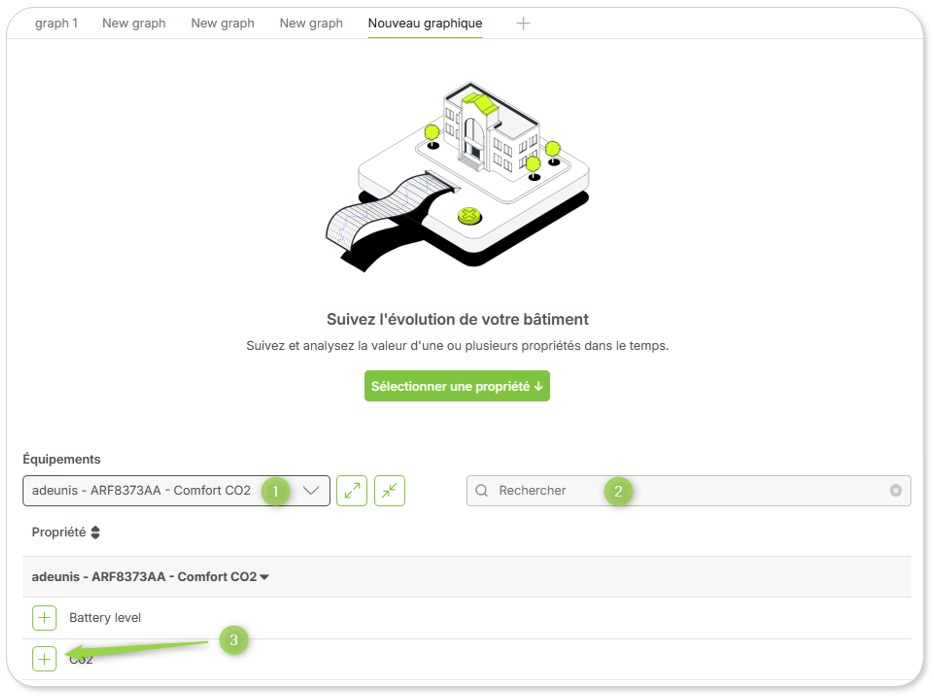The width and height of the screenshot is (934, 697).
Task: Add a new graph tab with plus icon
Action: point(523,23)
